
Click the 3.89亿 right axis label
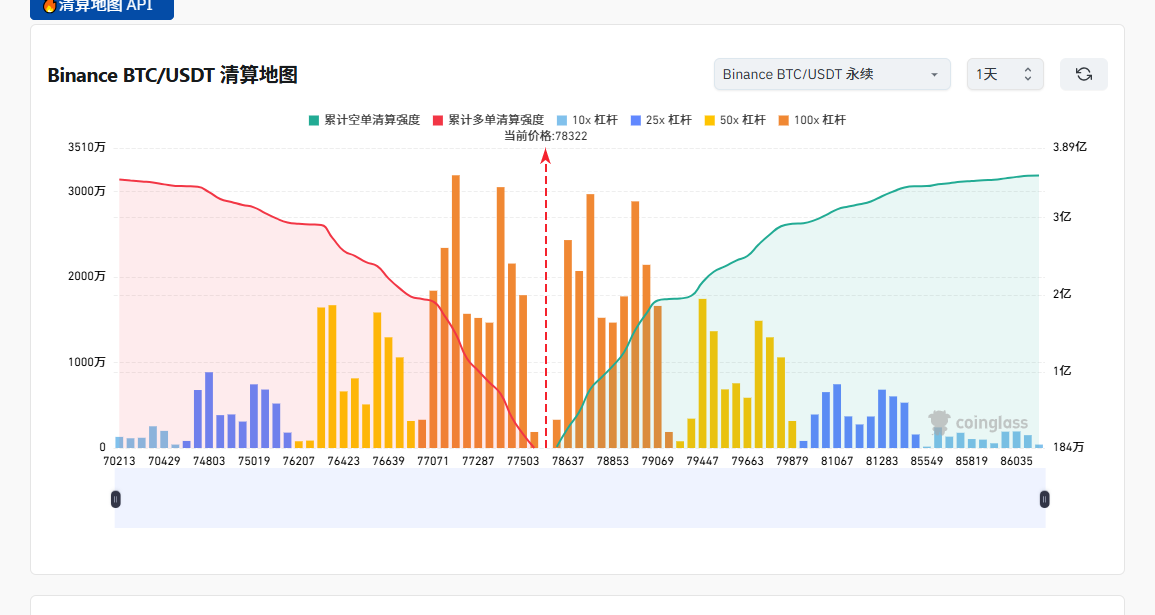pos(1070,147)
